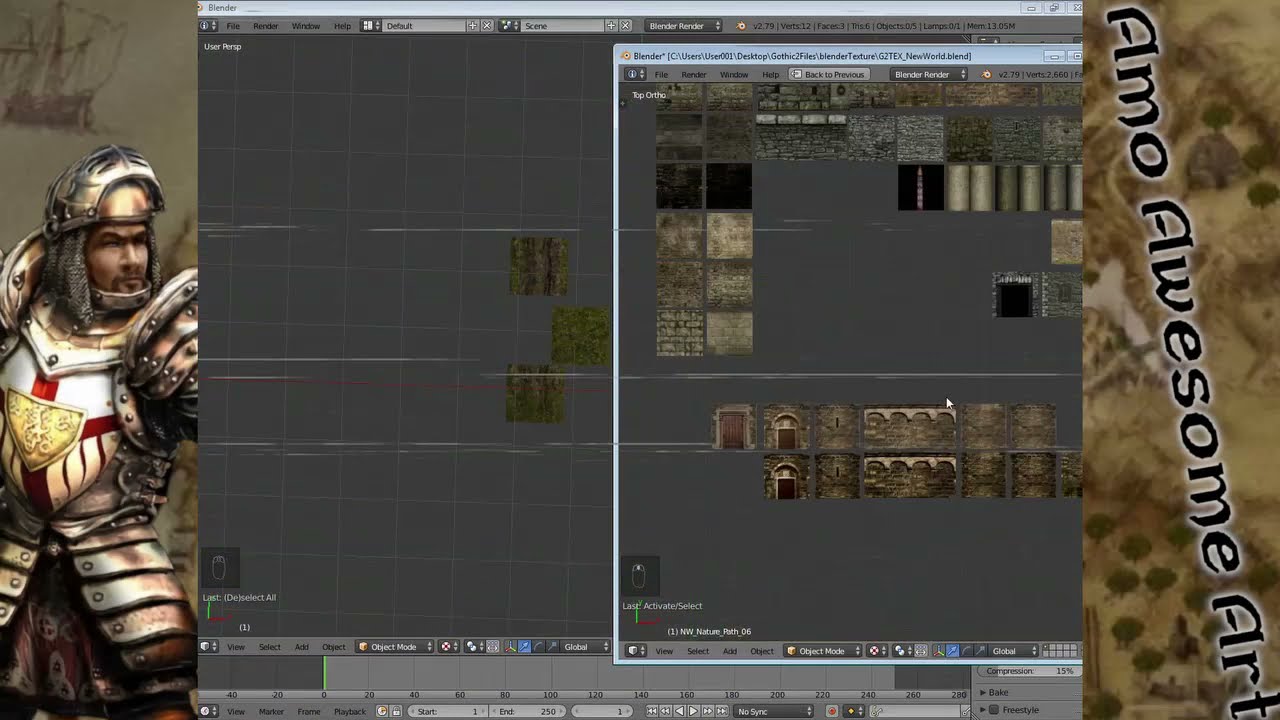This screenshot has width=1280, height=720.
Task: Open the Object menu in the front window header
Action: 762,651
